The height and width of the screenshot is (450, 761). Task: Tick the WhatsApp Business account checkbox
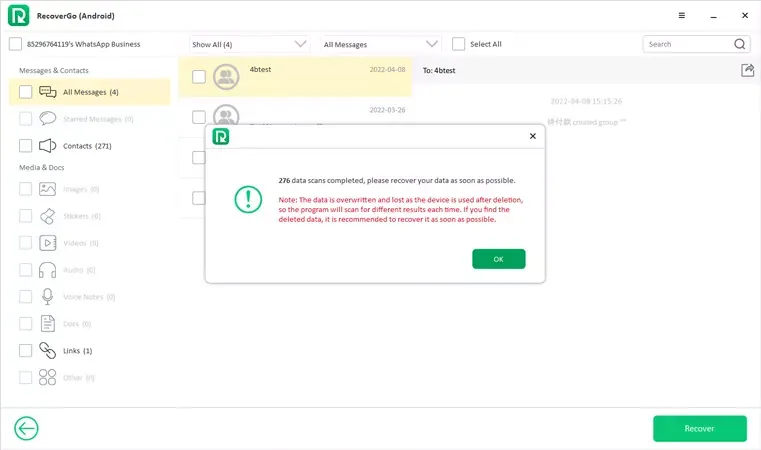click(16, 44)
